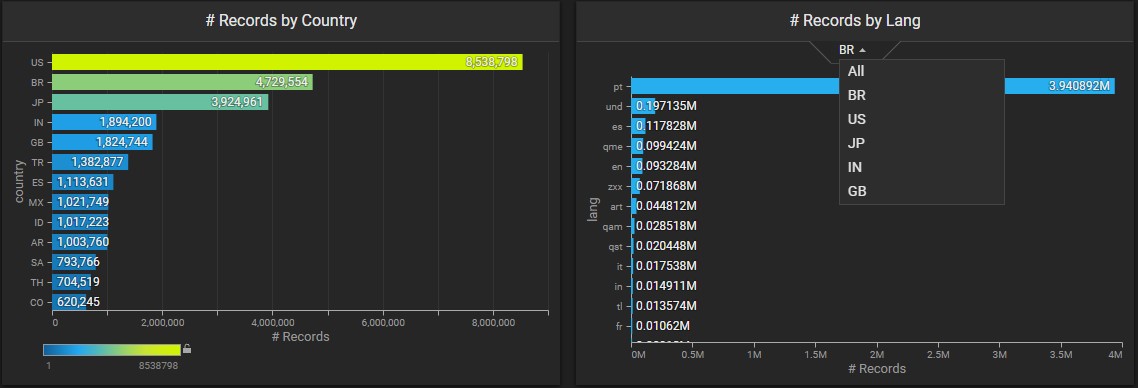1138x388 pixels.
Task: Open the BR filter dropdown arrow
Action: coord(862,51)
